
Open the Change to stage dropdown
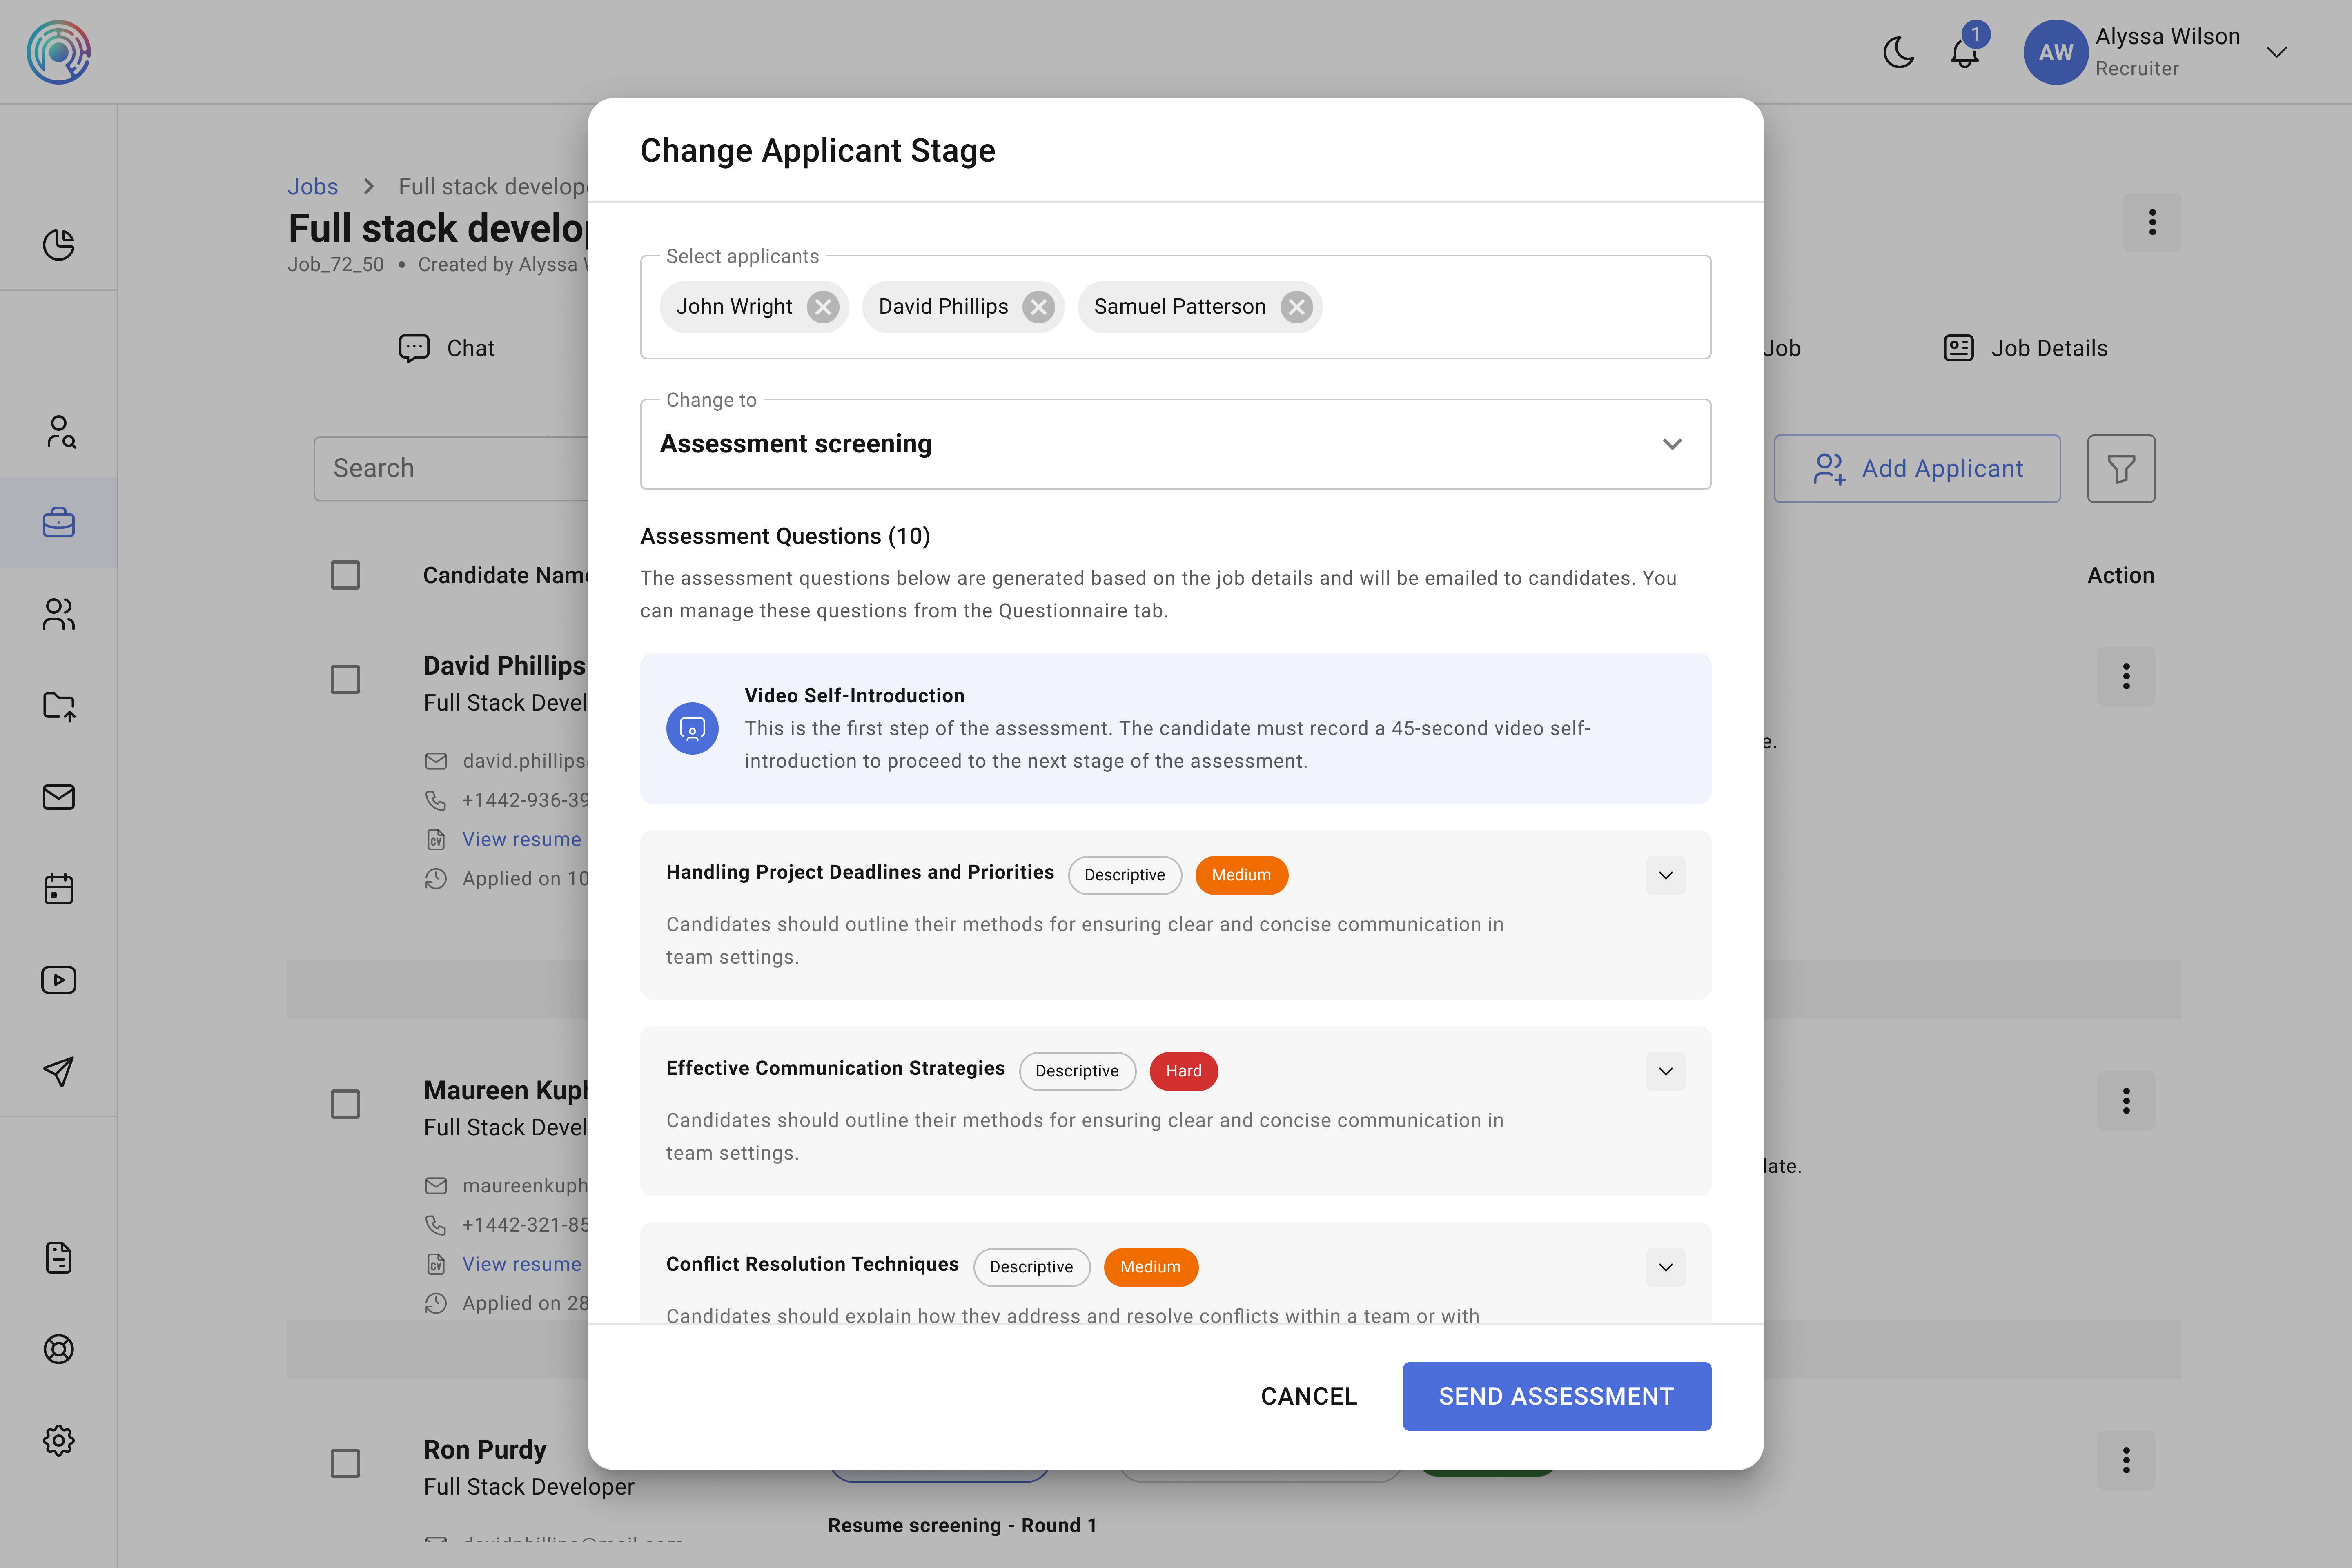pyautogui.click(x=1175, y=444)
